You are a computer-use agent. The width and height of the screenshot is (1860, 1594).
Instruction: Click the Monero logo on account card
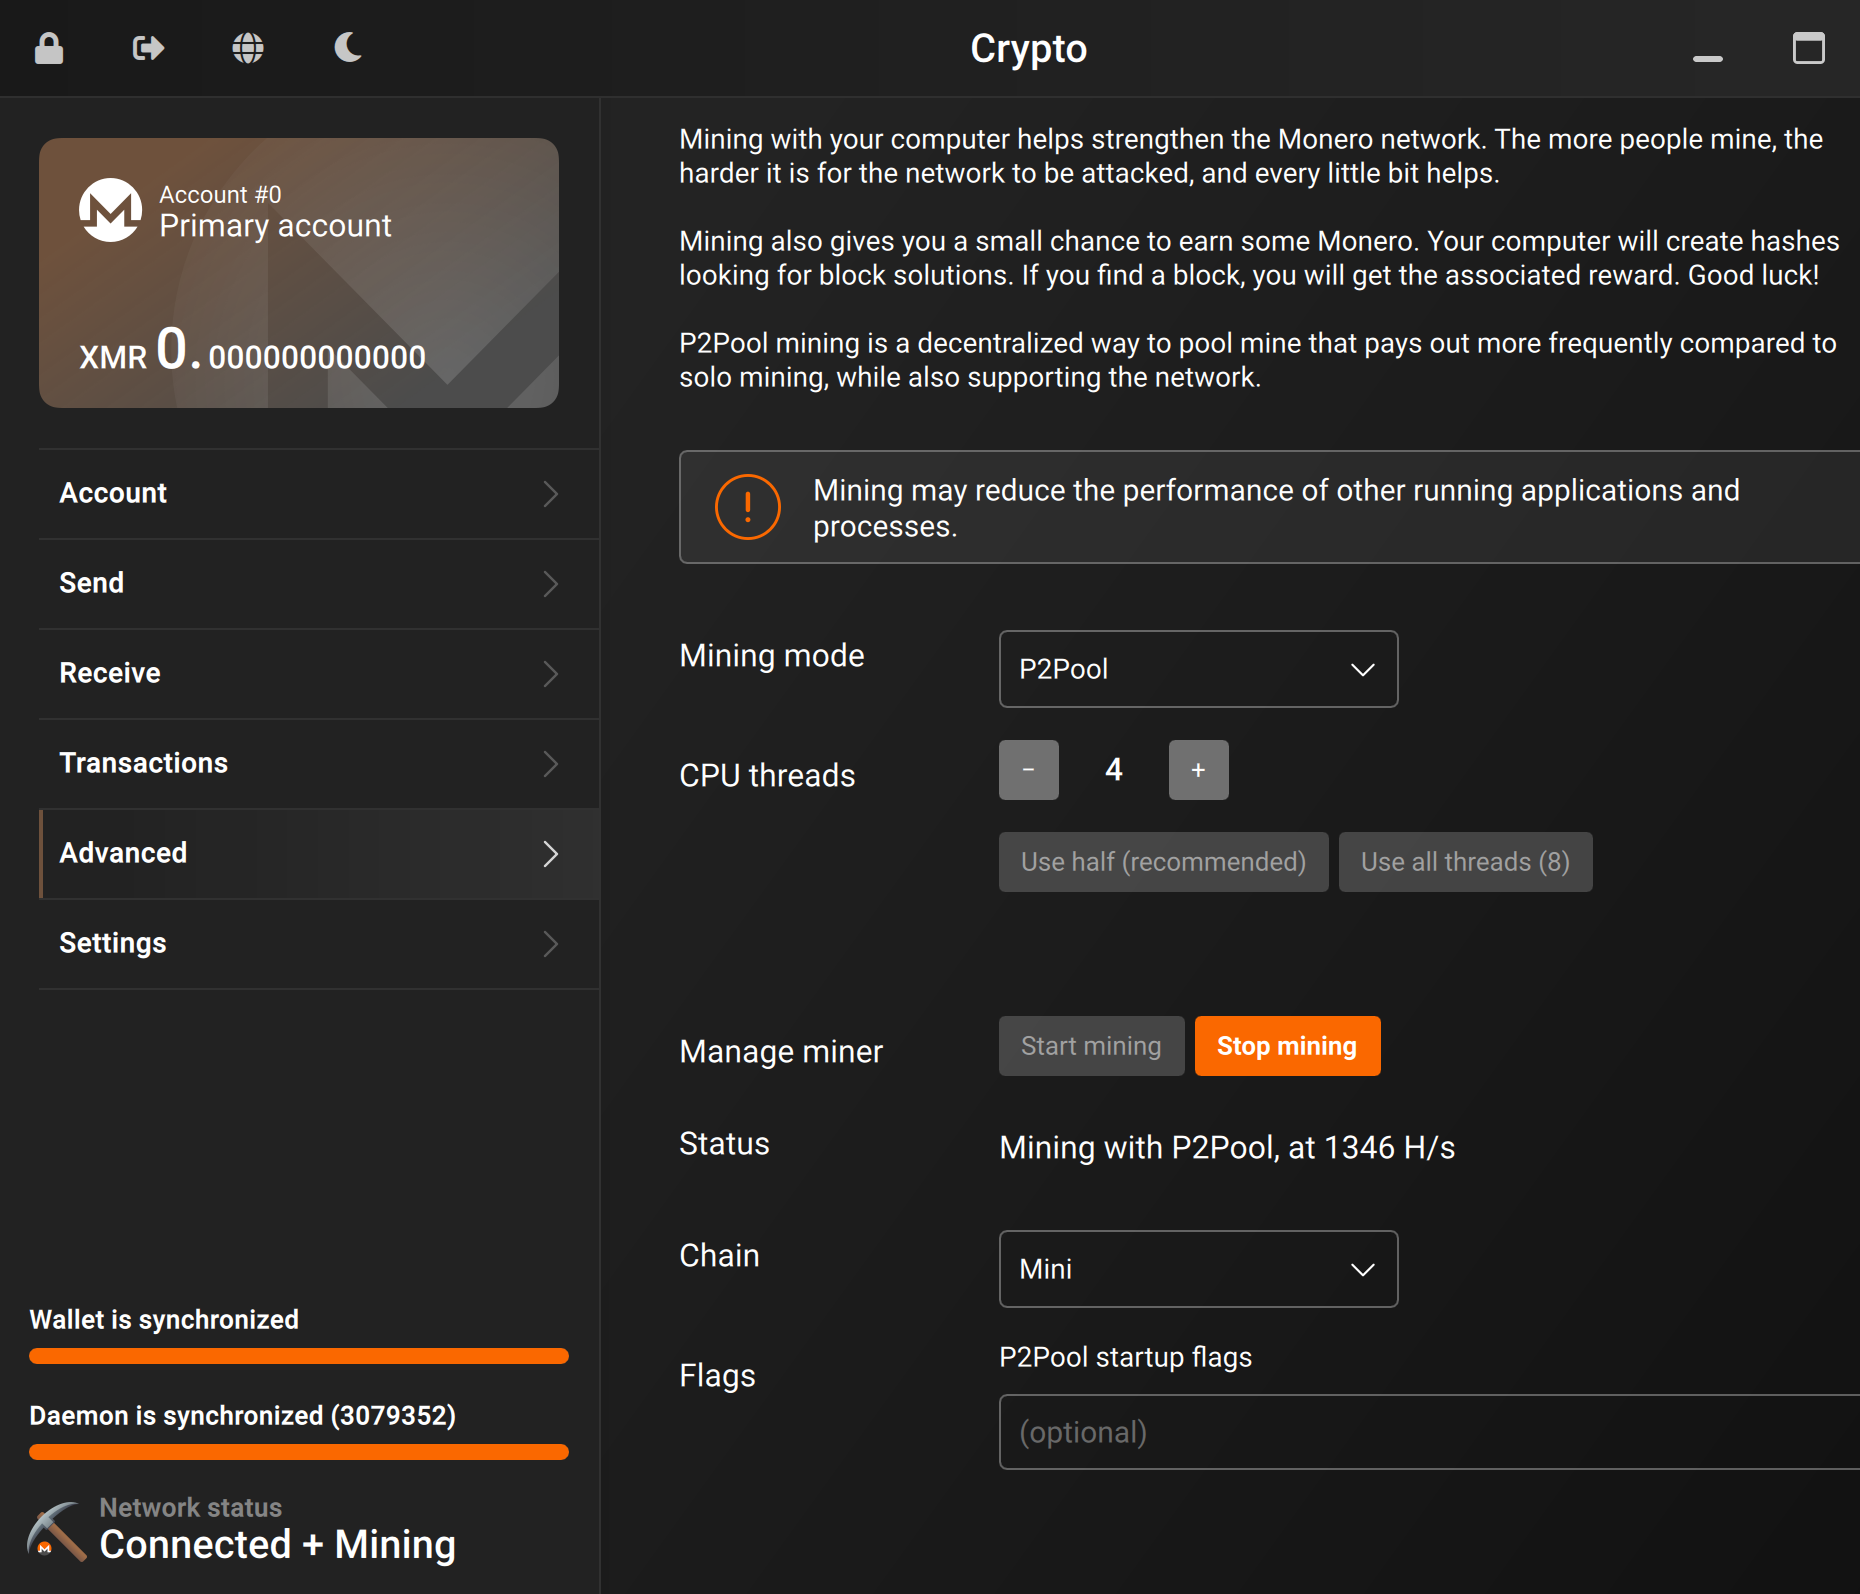(110, 210)
